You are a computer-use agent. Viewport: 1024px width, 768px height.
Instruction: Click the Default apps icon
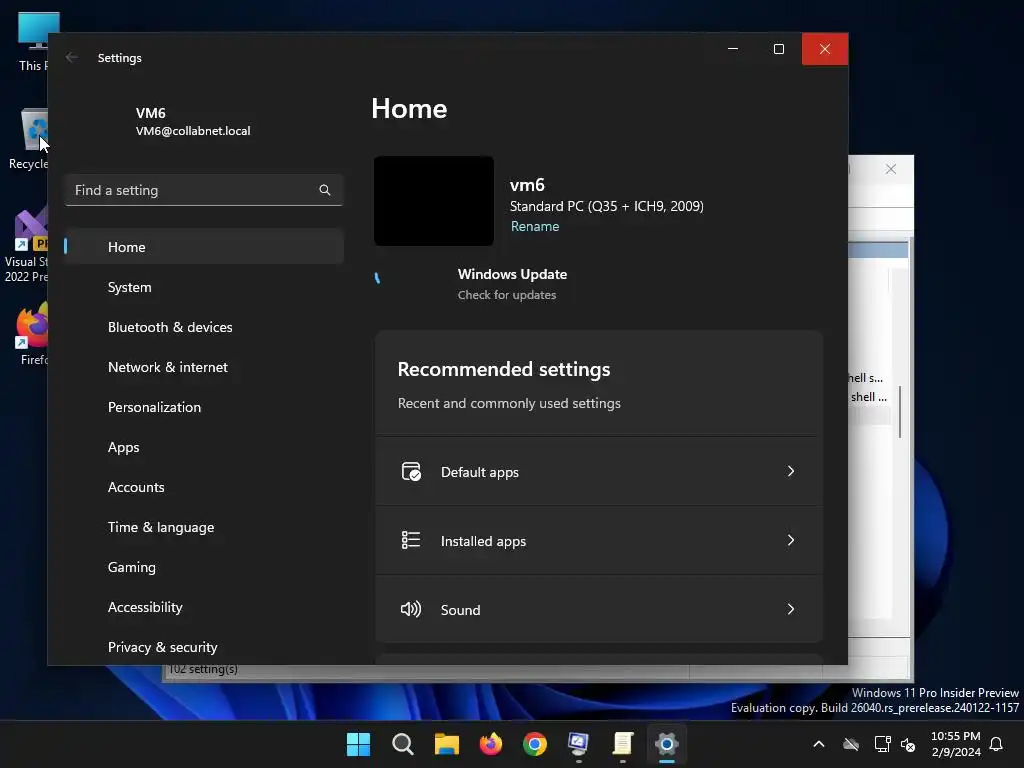[x=411, y=472]
